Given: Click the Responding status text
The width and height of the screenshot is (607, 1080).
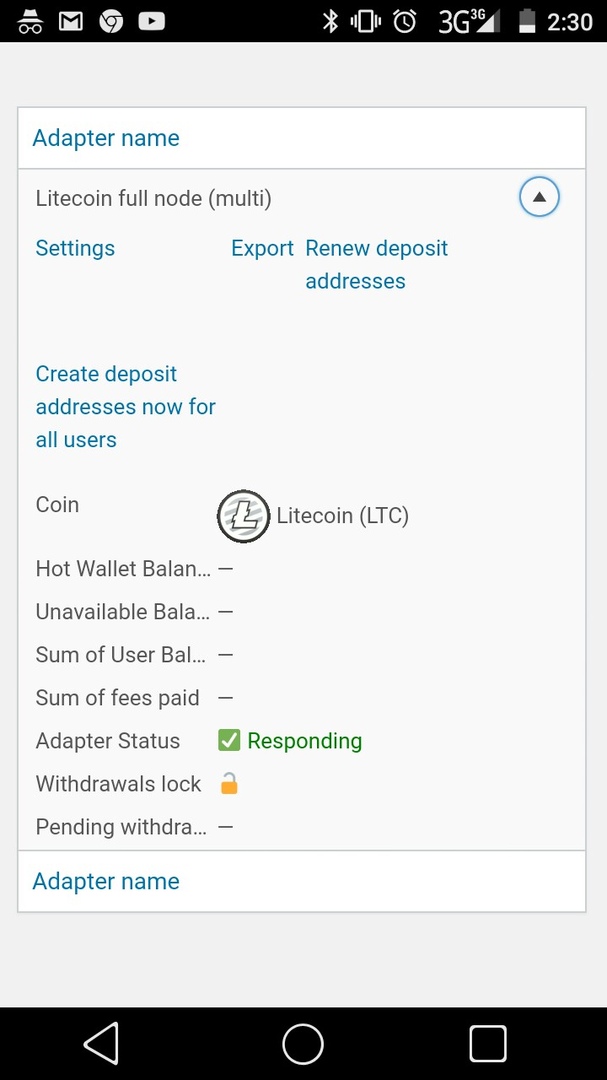Looking at the screenshot, I should click(x=305, y=741).
